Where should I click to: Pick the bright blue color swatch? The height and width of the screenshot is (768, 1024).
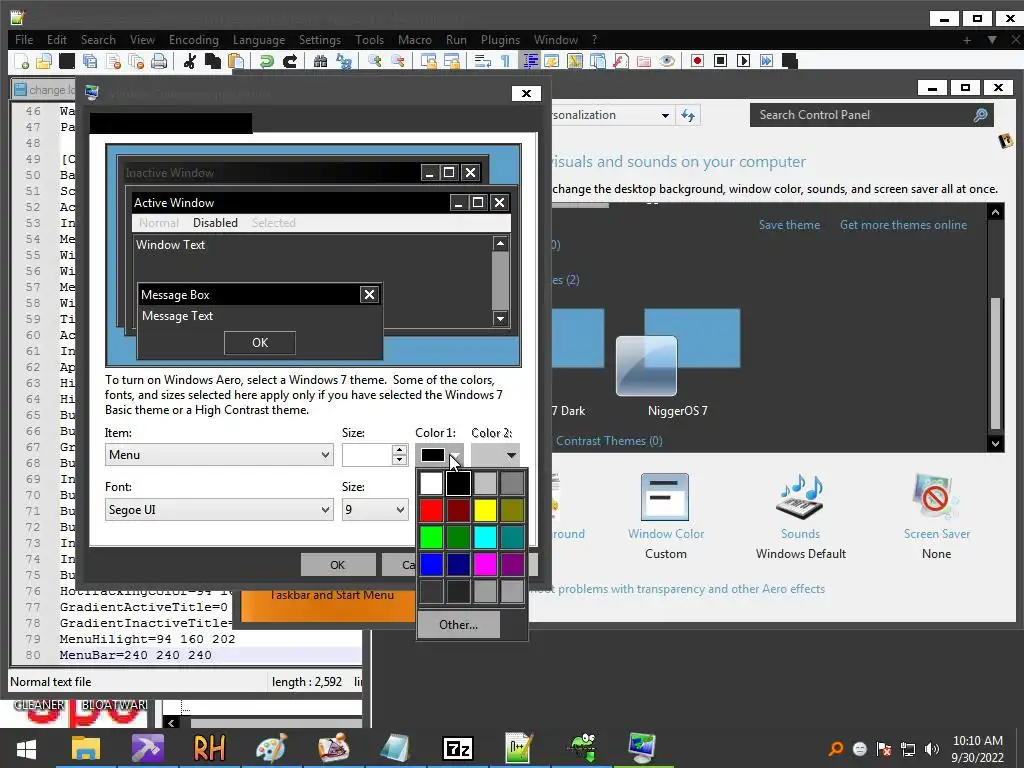432,564
